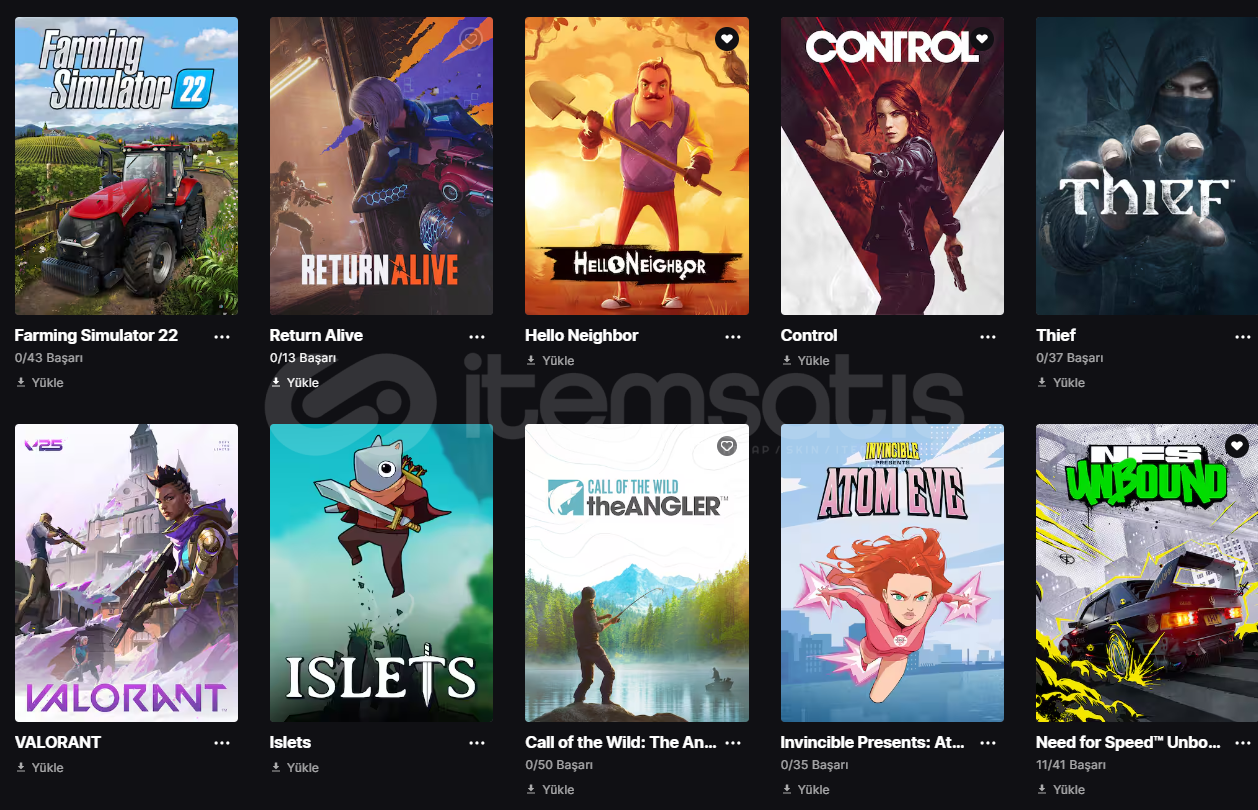1258x810 pixels.
Task: Toggle favorite heart on Control cover
Action: coord(982,39)
